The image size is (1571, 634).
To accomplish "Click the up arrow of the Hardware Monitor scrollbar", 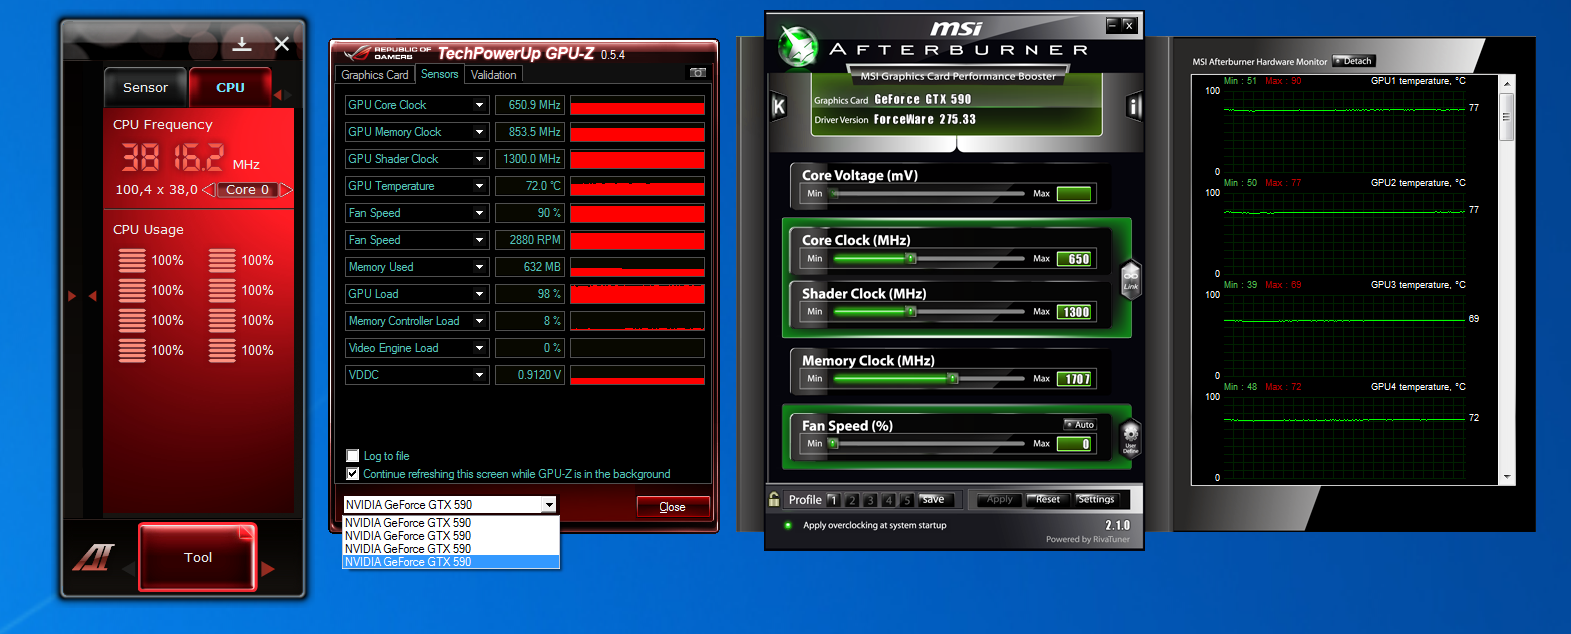I will pos(1506,83).
